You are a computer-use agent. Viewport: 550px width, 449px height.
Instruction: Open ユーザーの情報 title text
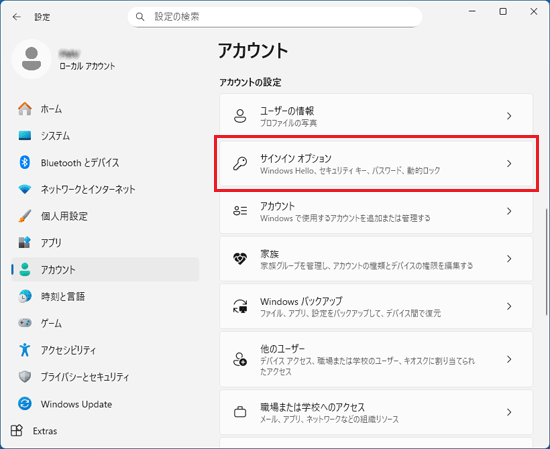pyautogui.click(x=287, y=111)
